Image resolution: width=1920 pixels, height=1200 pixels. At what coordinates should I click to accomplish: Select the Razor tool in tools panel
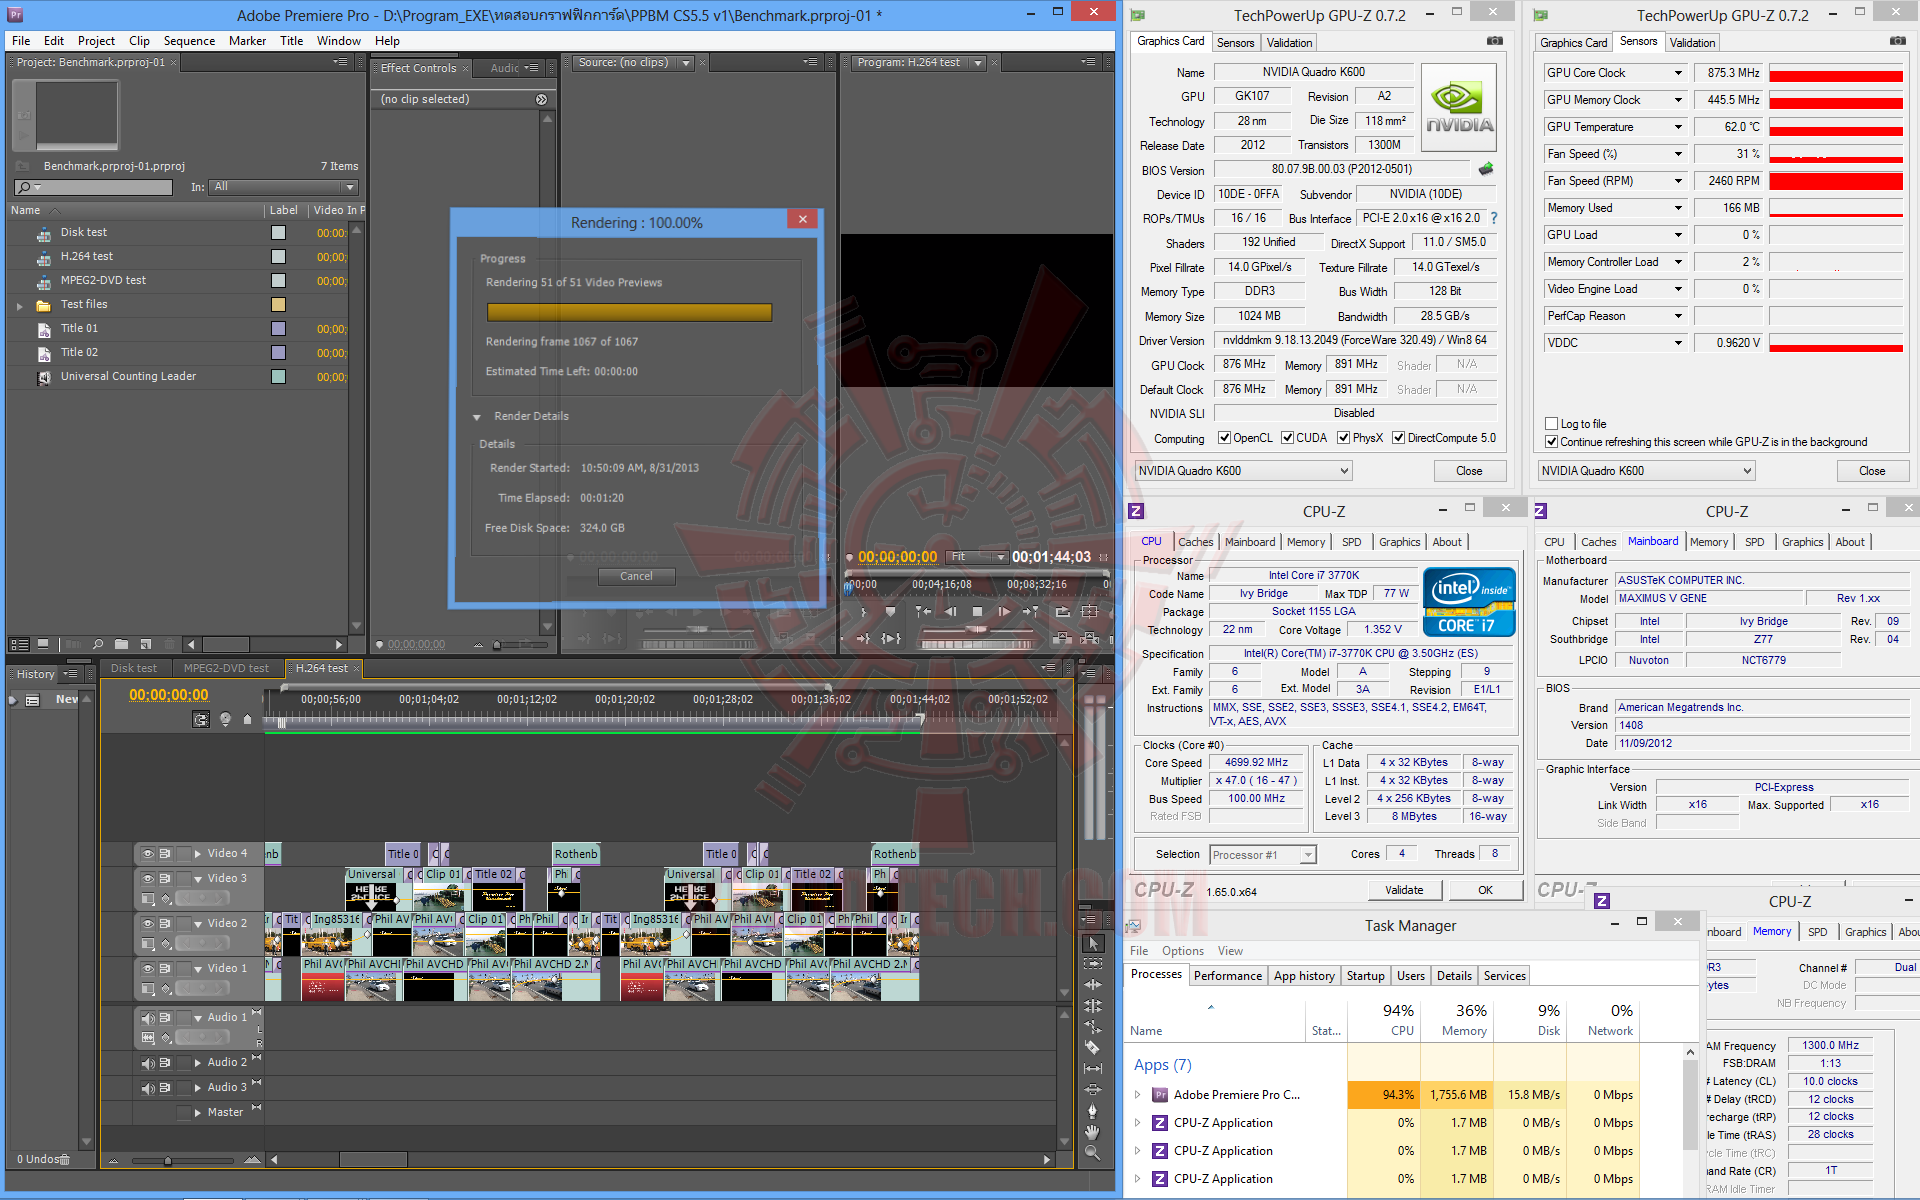point(1092,1047)
